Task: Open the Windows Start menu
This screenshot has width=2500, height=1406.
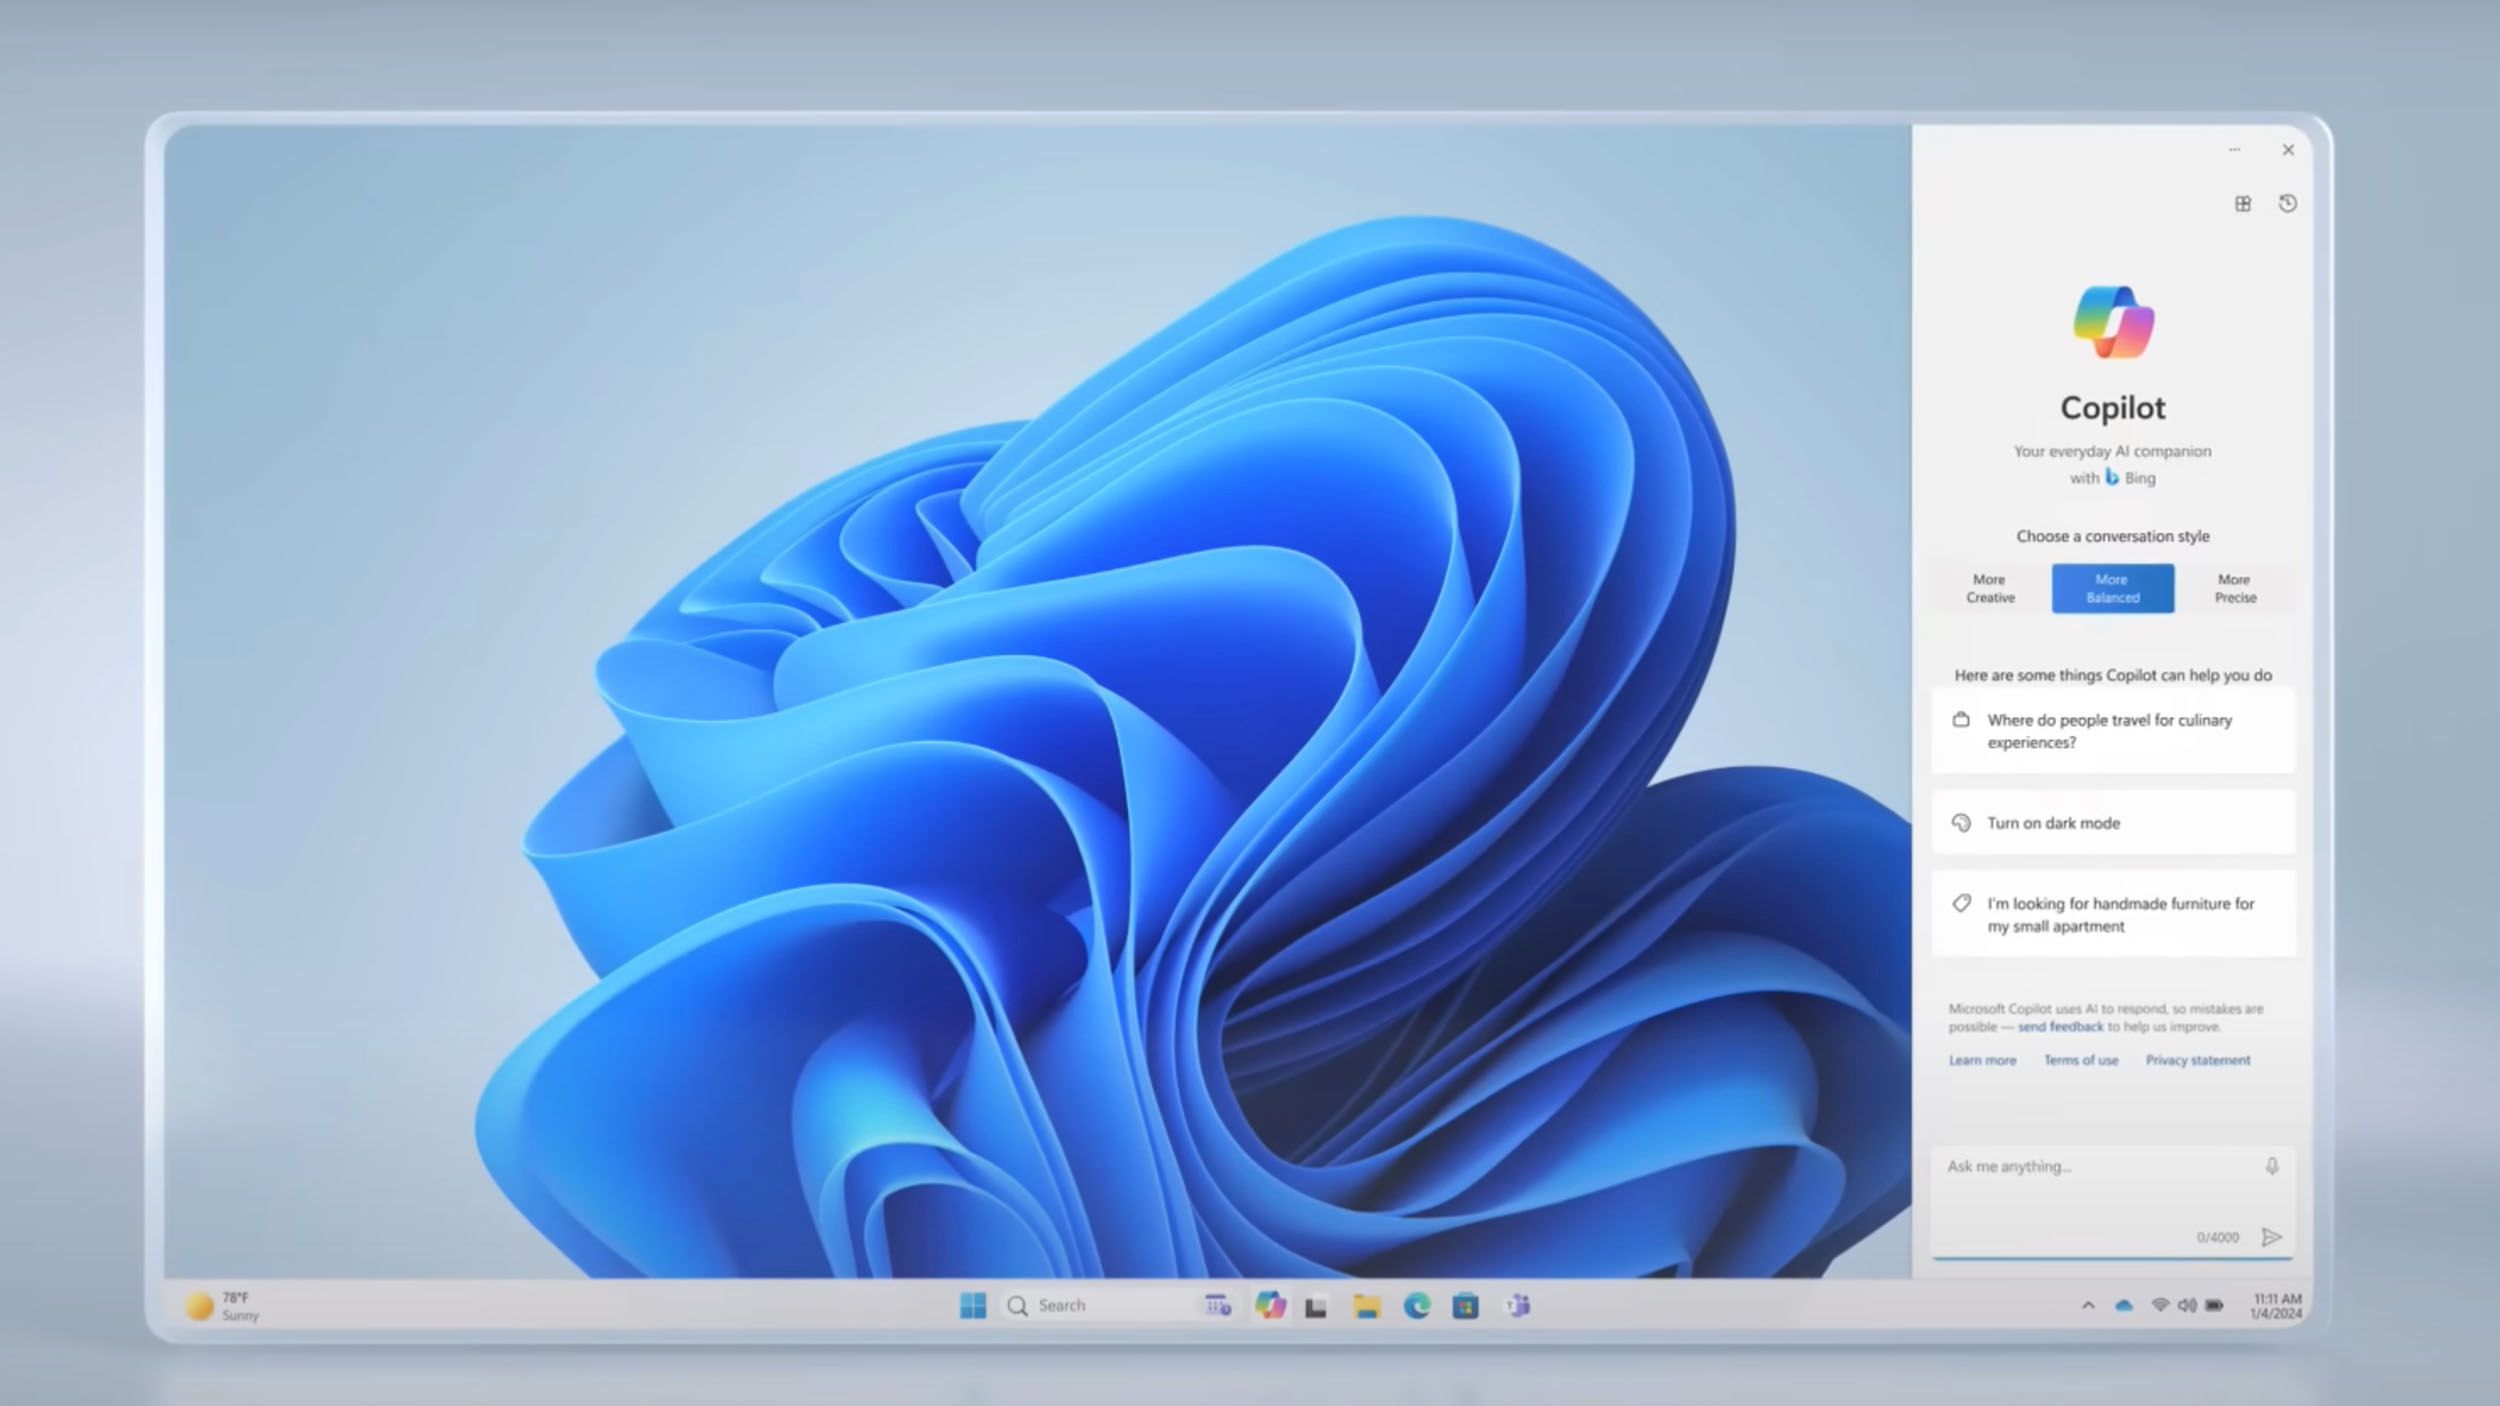Action: [x=973, y=1305]
